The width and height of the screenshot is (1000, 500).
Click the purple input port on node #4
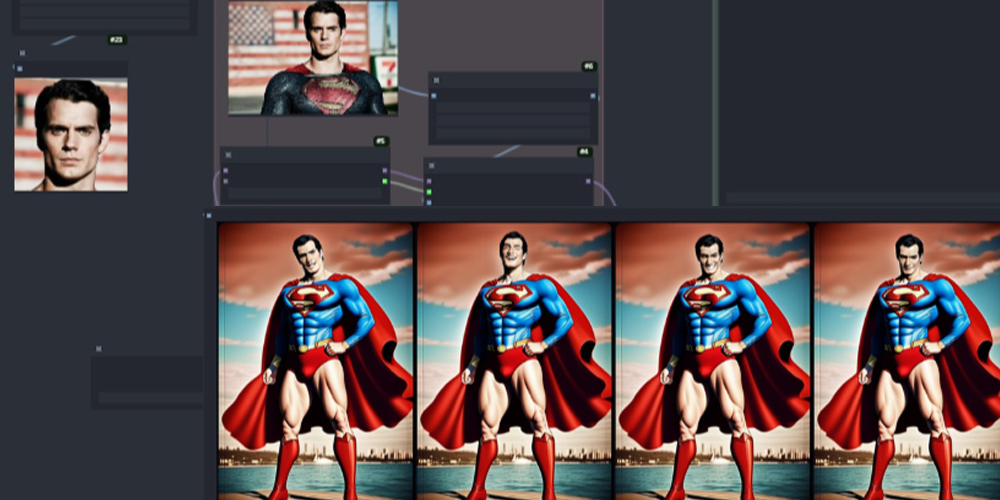coord(429,181)
